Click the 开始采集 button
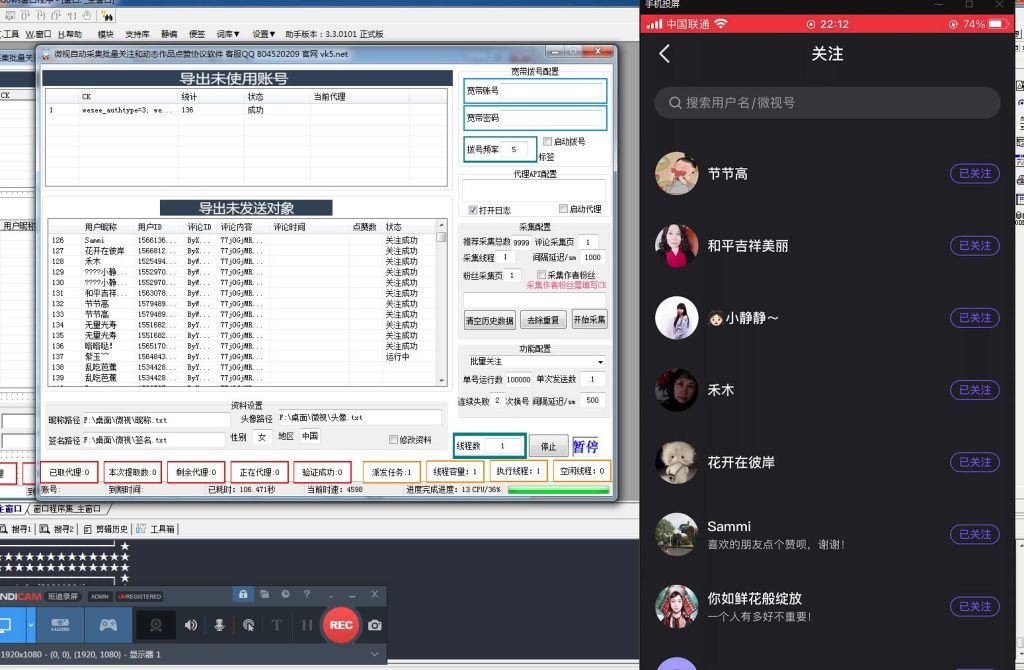This screenshot has height=670, width=1024. coord(589,319)
